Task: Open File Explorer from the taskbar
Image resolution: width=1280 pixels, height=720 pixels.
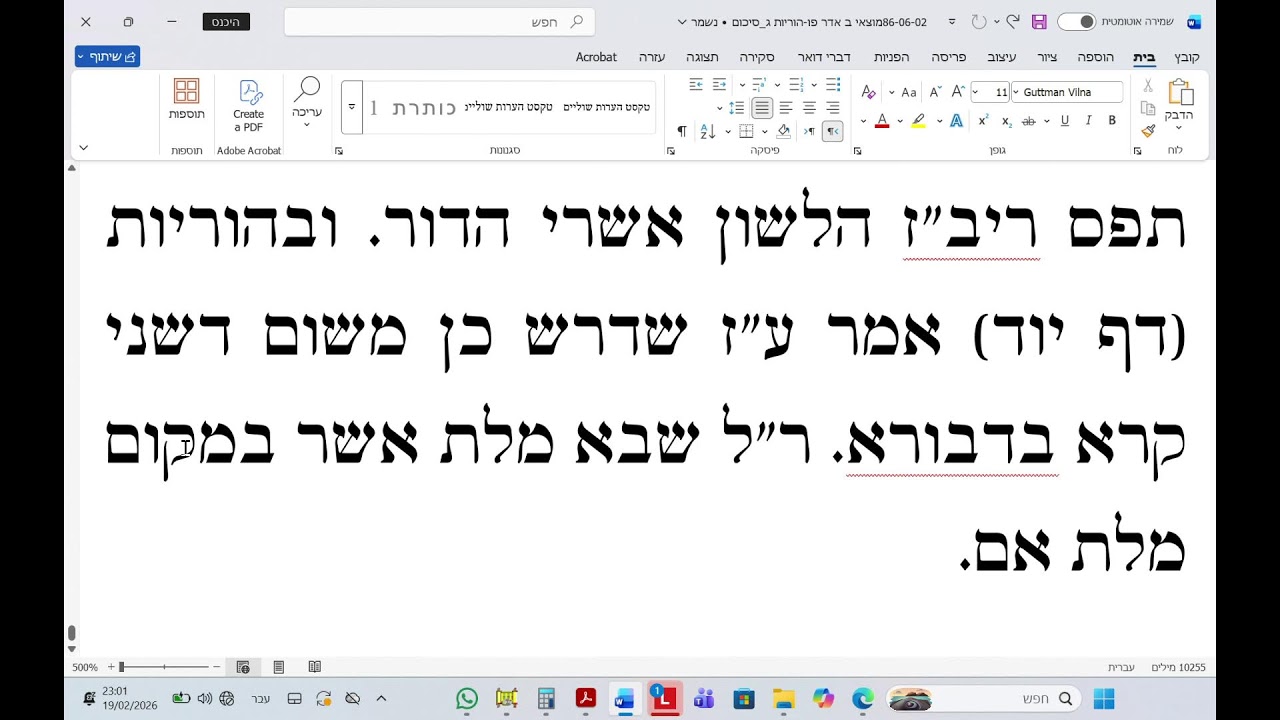Action: [783, 699]
